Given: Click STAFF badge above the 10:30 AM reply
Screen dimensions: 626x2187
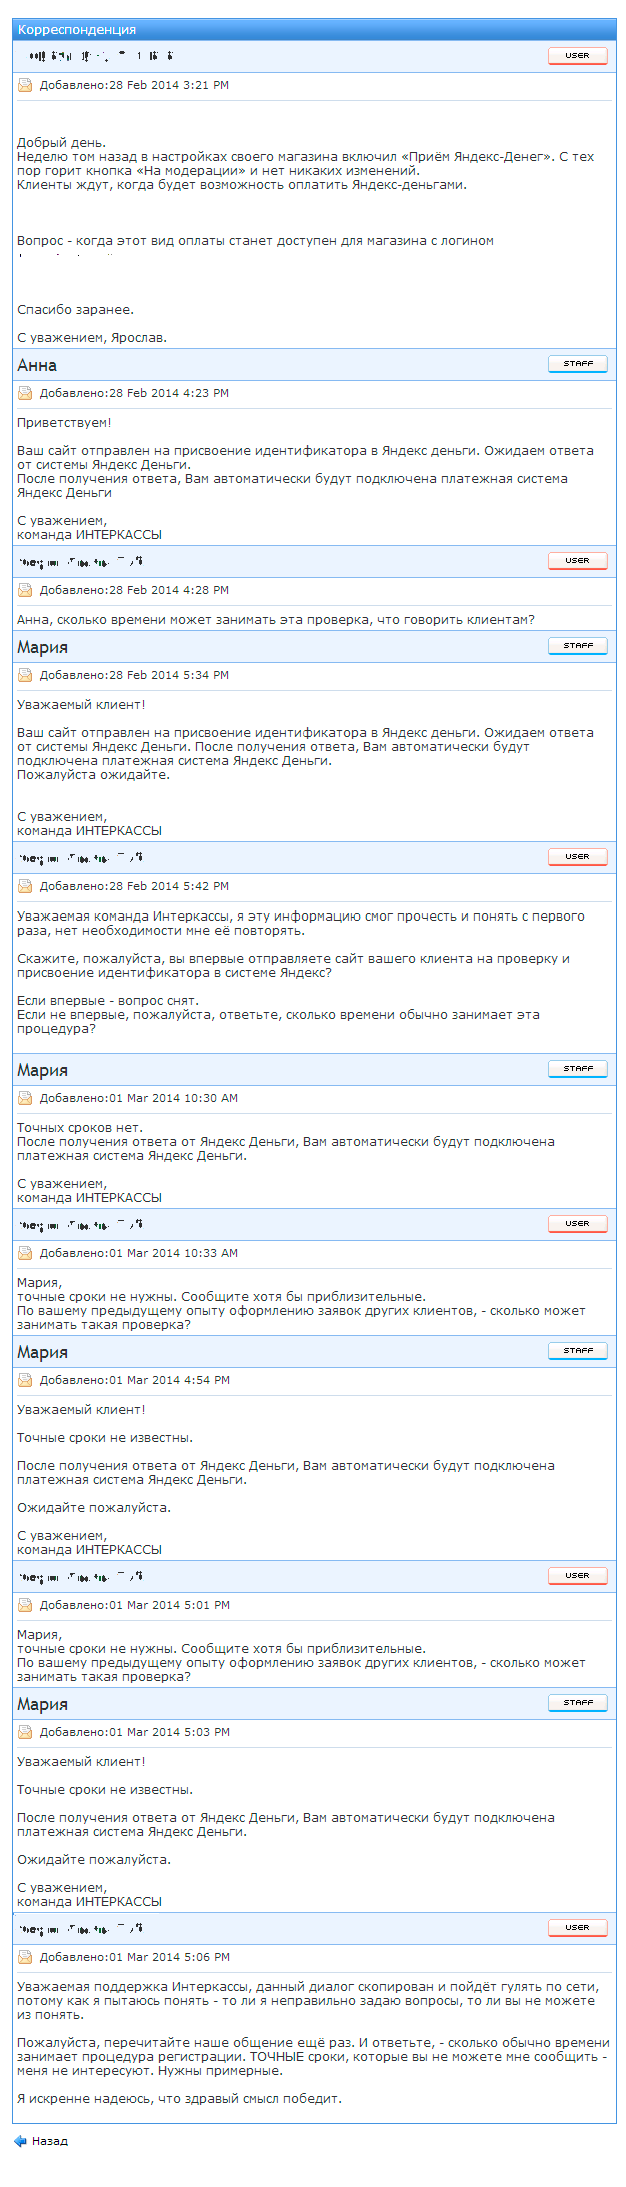Looking at the screenshot, I should (x=577, y=1069).
